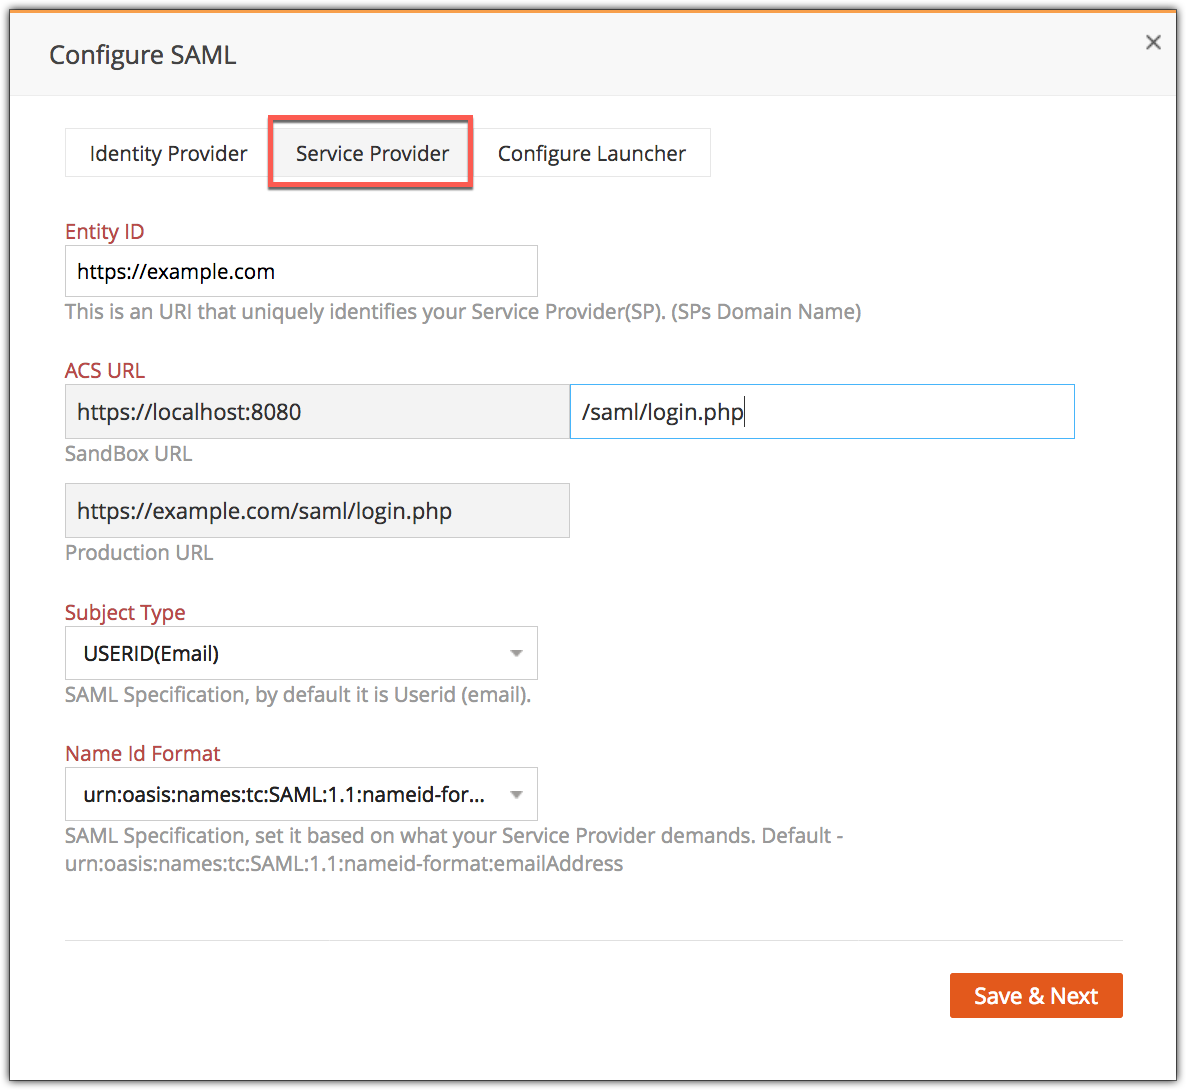Click the Configure SAML dialog title
This screenshot has width=1186, height=1090.
142,55
